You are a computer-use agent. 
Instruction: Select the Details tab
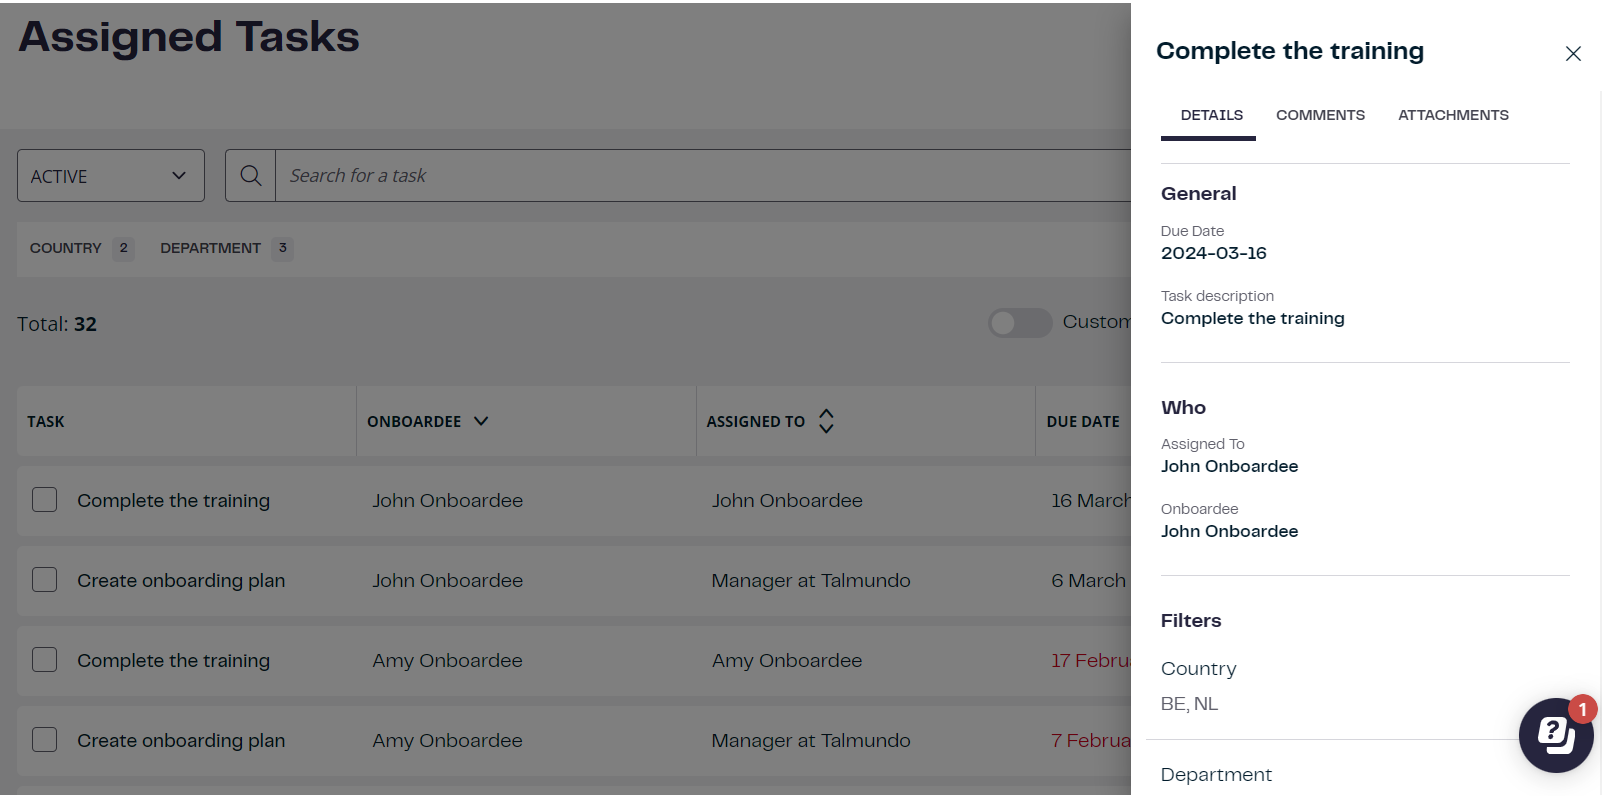(1211, 115)
